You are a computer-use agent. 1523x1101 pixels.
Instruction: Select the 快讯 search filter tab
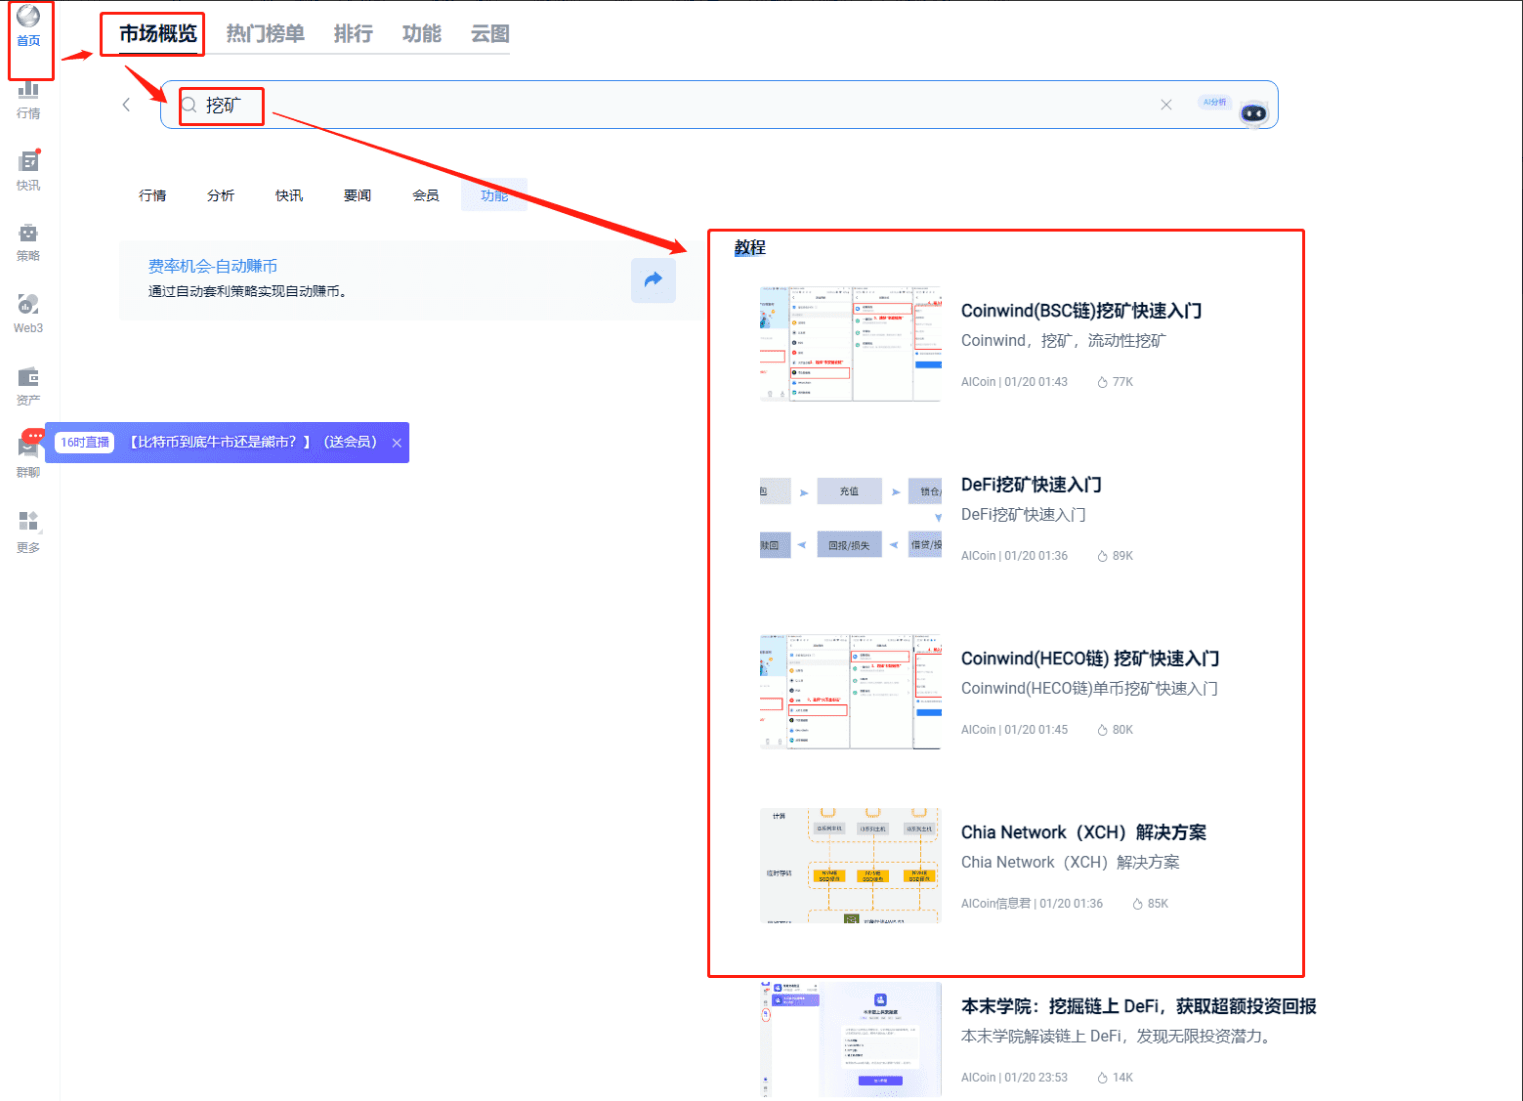pos(289,195)
